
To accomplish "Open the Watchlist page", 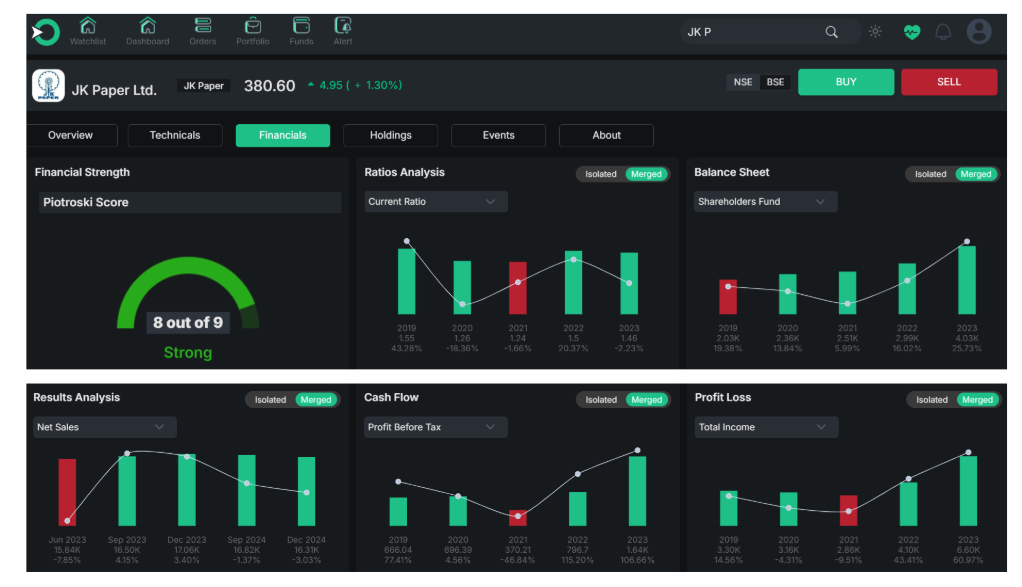I will [88, 31].
